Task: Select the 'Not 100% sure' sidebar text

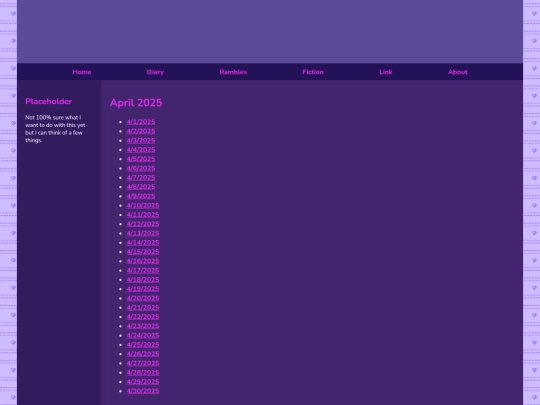Action: (55, 129)
